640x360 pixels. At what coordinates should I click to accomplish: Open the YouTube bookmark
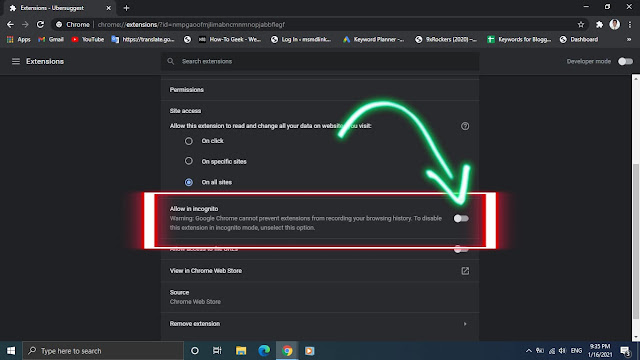(87, 39)
